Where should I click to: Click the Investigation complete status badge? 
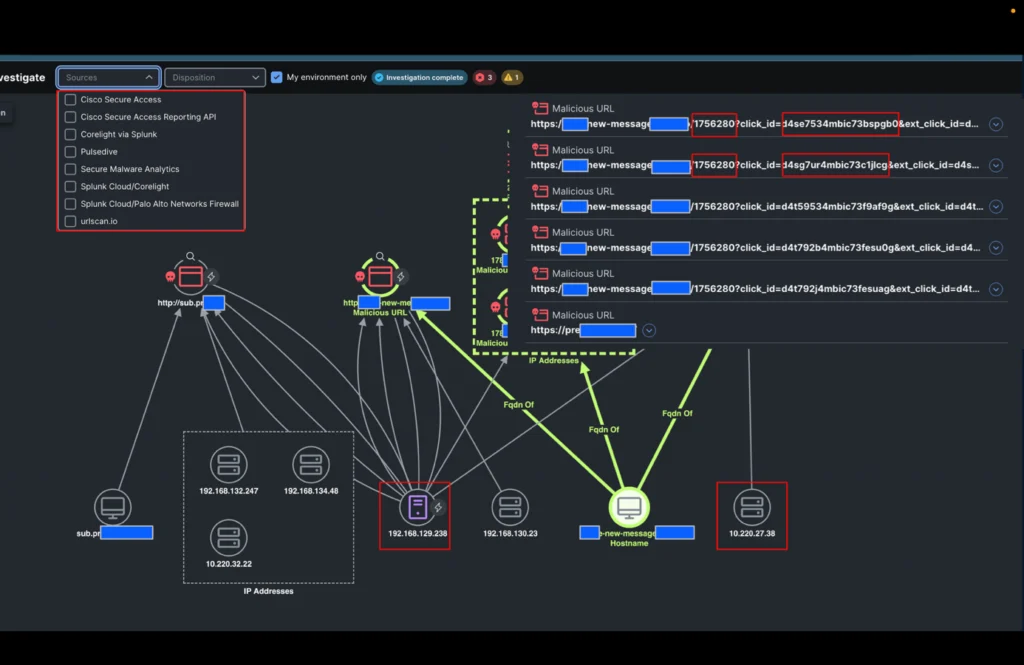pos(419,77)
